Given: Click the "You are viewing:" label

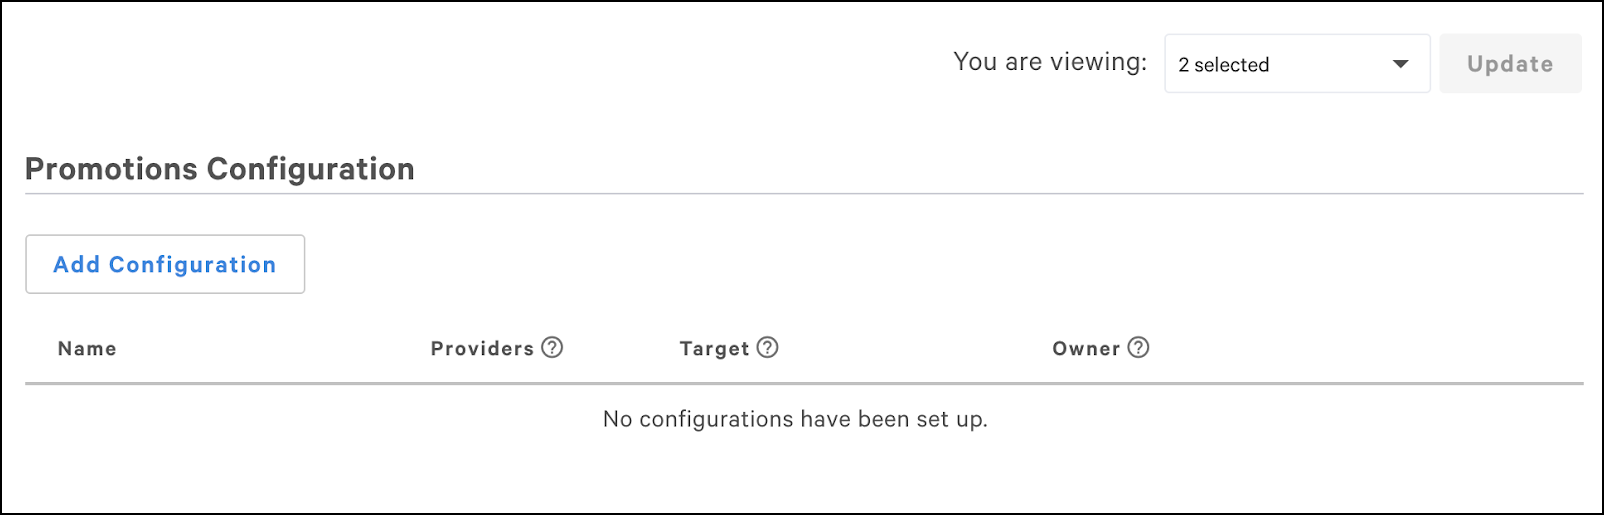Looking at the screenshot, I should click(1050, 62).
